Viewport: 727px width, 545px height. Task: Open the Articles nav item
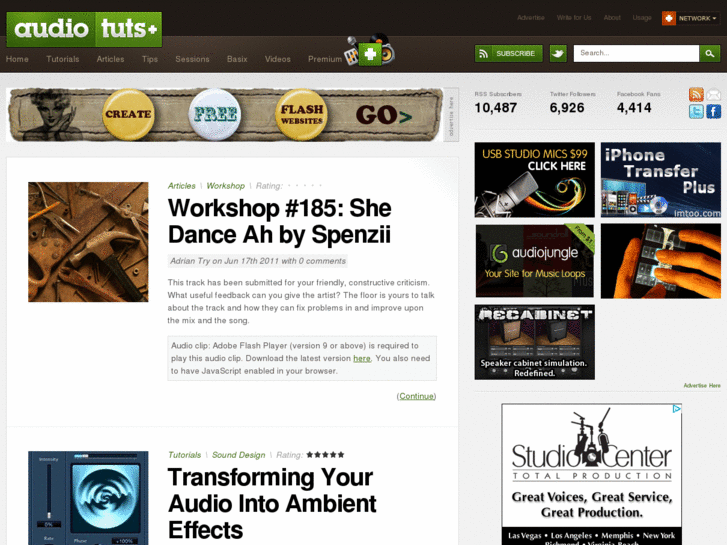(110, 59)
